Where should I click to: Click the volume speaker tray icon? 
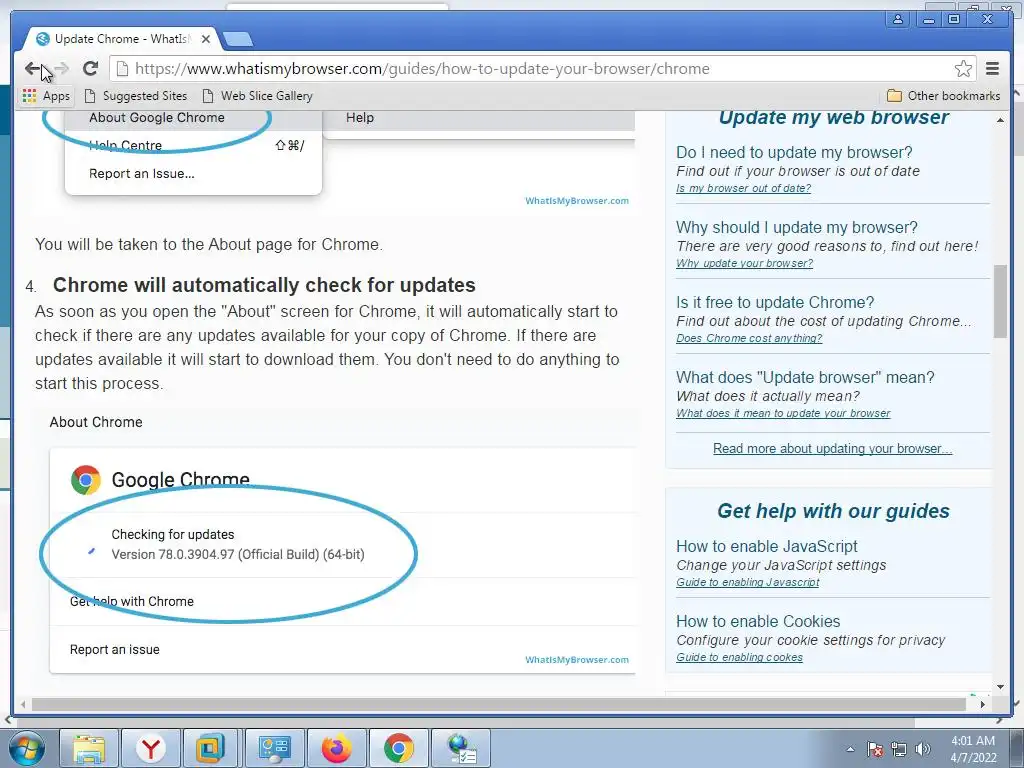click(x=923, y=749)
